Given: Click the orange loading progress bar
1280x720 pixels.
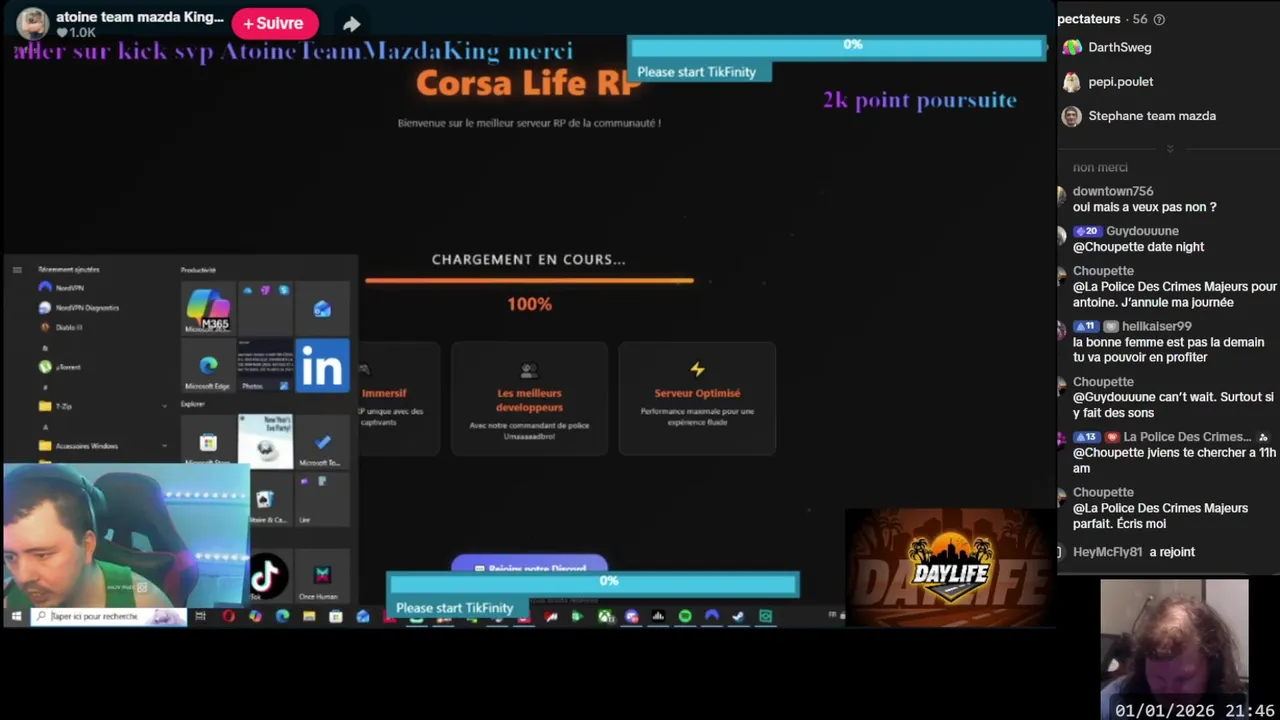Looking at the screenshot, I should click(529, 281).
